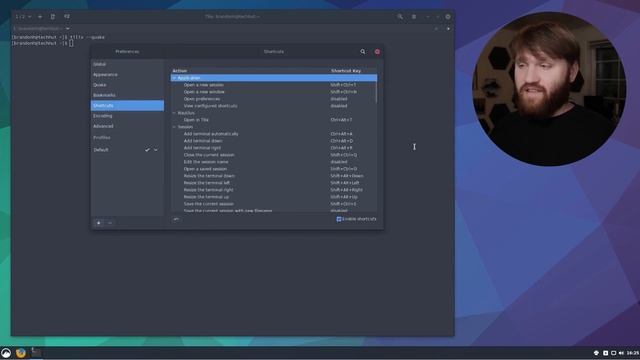Image resolution: width=640 pixels, height=360 pixels.
Task: Show the clock reading 16:25
Action: click(633, 353)
